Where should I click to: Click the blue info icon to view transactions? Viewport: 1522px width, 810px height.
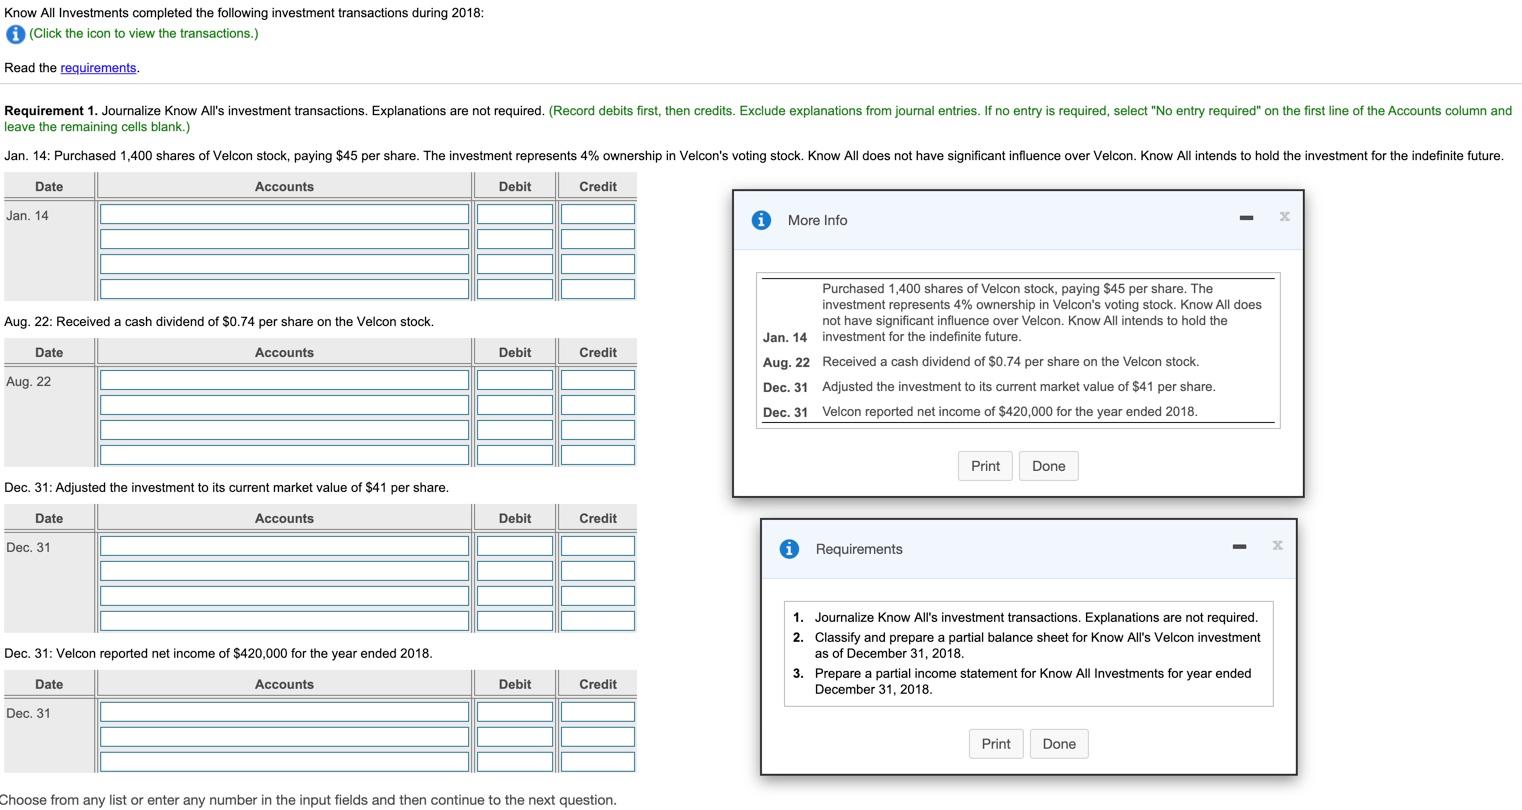pyautogui.click(x=15, y=34)
